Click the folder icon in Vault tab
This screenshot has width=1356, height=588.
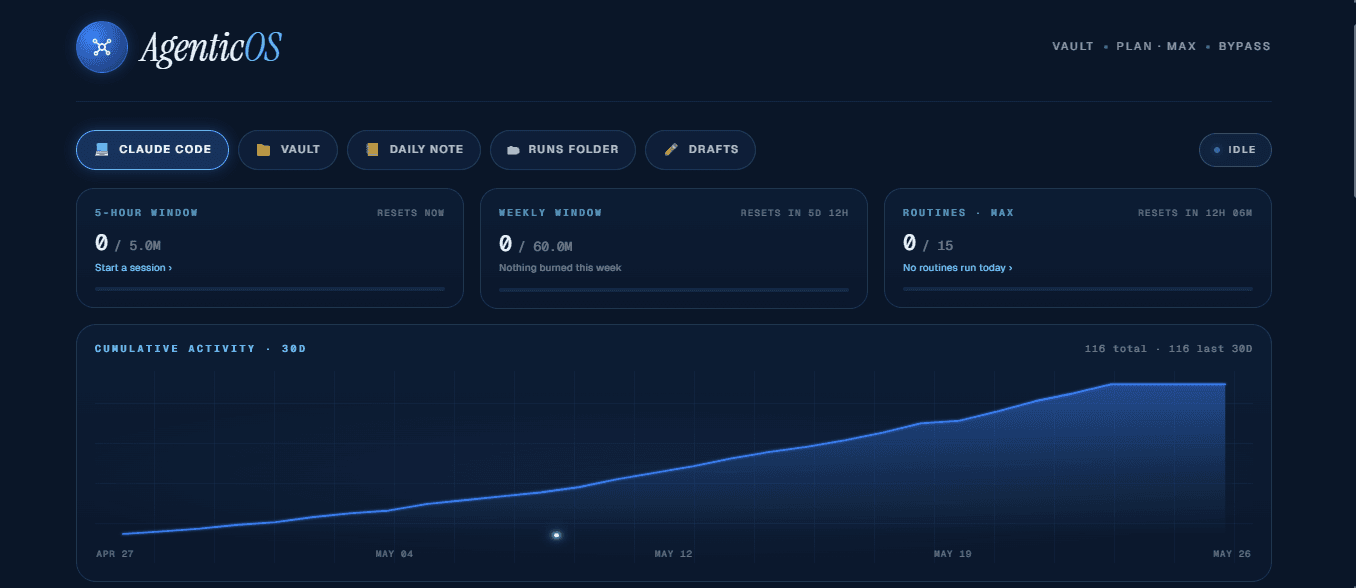pyautogui.click(x=263, y=150)
